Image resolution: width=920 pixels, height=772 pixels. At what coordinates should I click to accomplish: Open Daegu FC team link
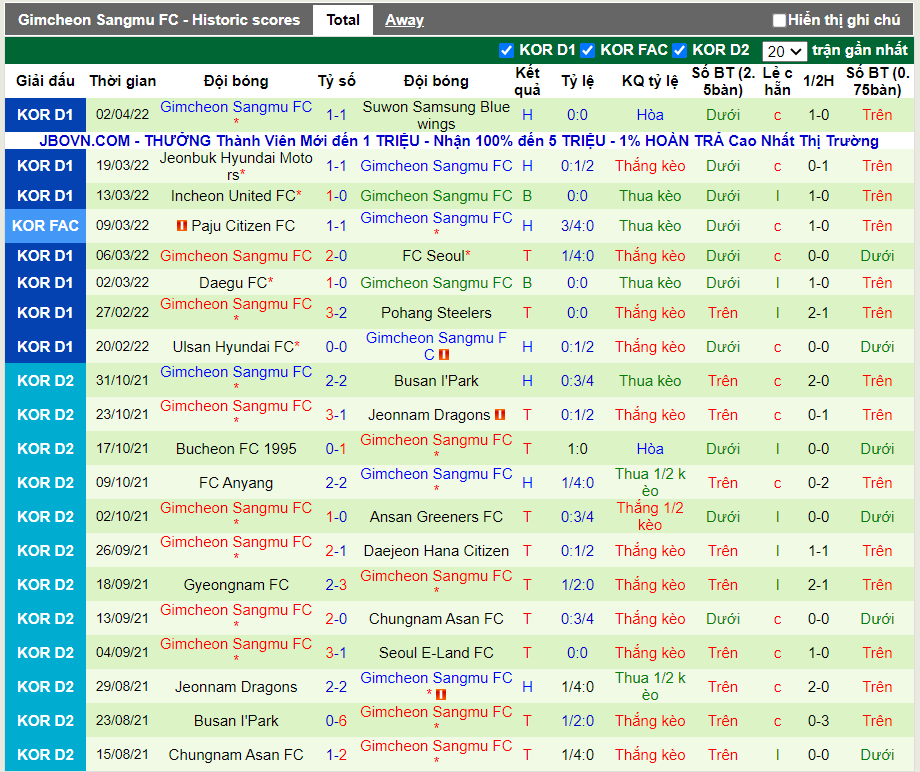coord(233,283)
